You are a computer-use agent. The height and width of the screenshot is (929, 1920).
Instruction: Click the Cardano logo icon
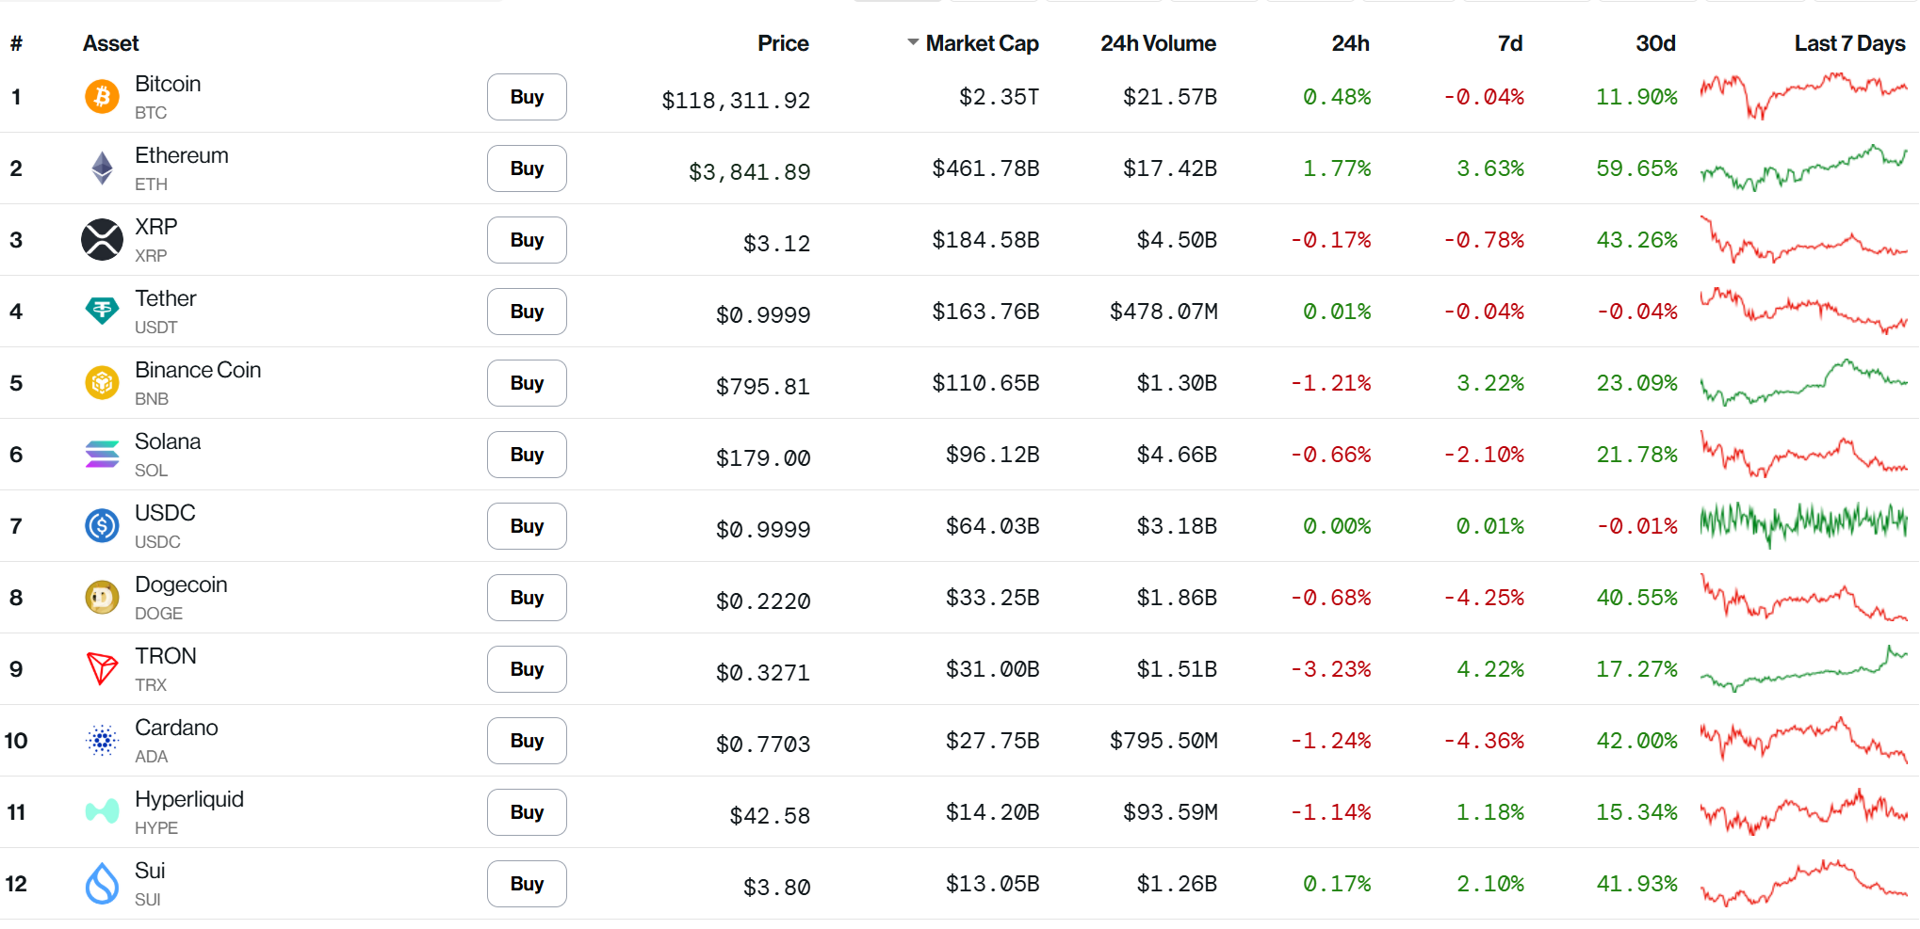pos(102,741)
